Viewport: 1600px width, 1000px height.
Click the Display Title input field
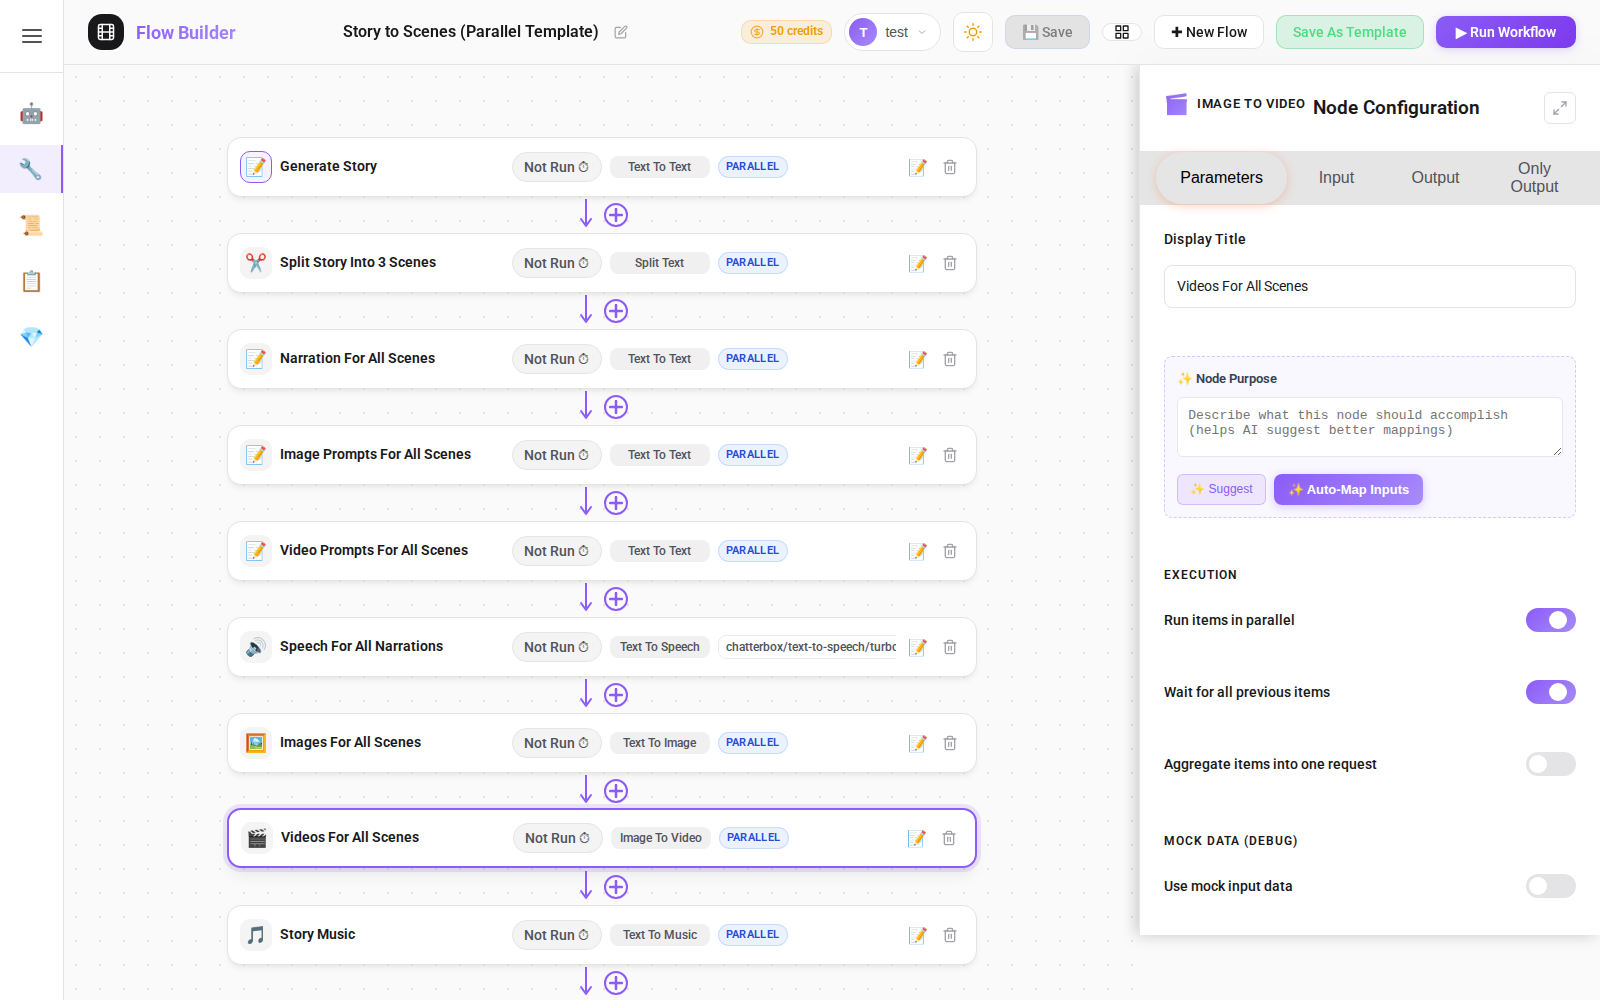(x=1369, y=286)
